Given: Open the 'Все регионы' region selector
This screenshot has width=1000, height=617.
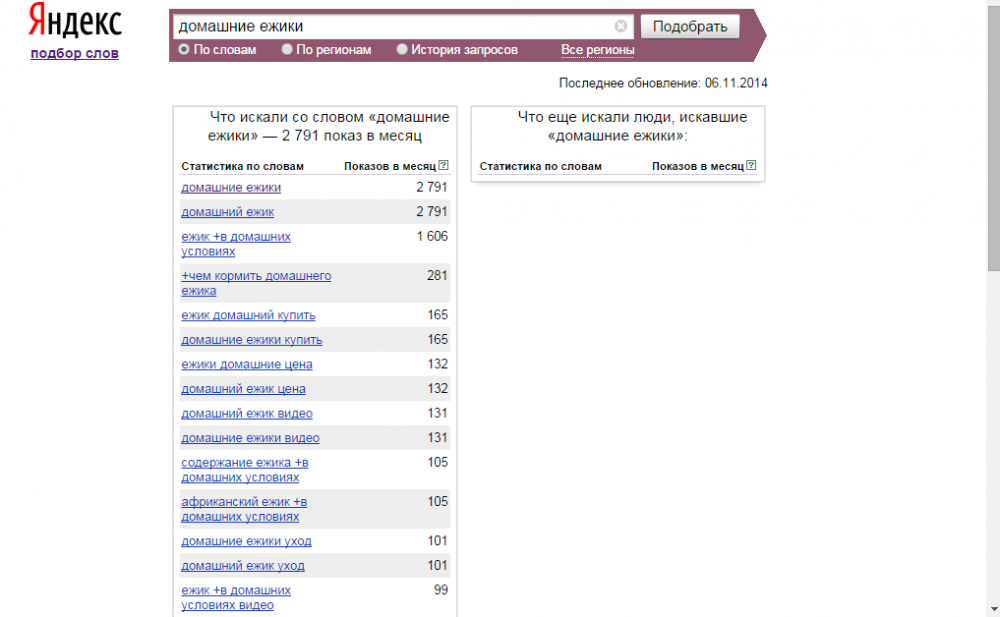Looking at the screenshot, I should tap(597, 50).
